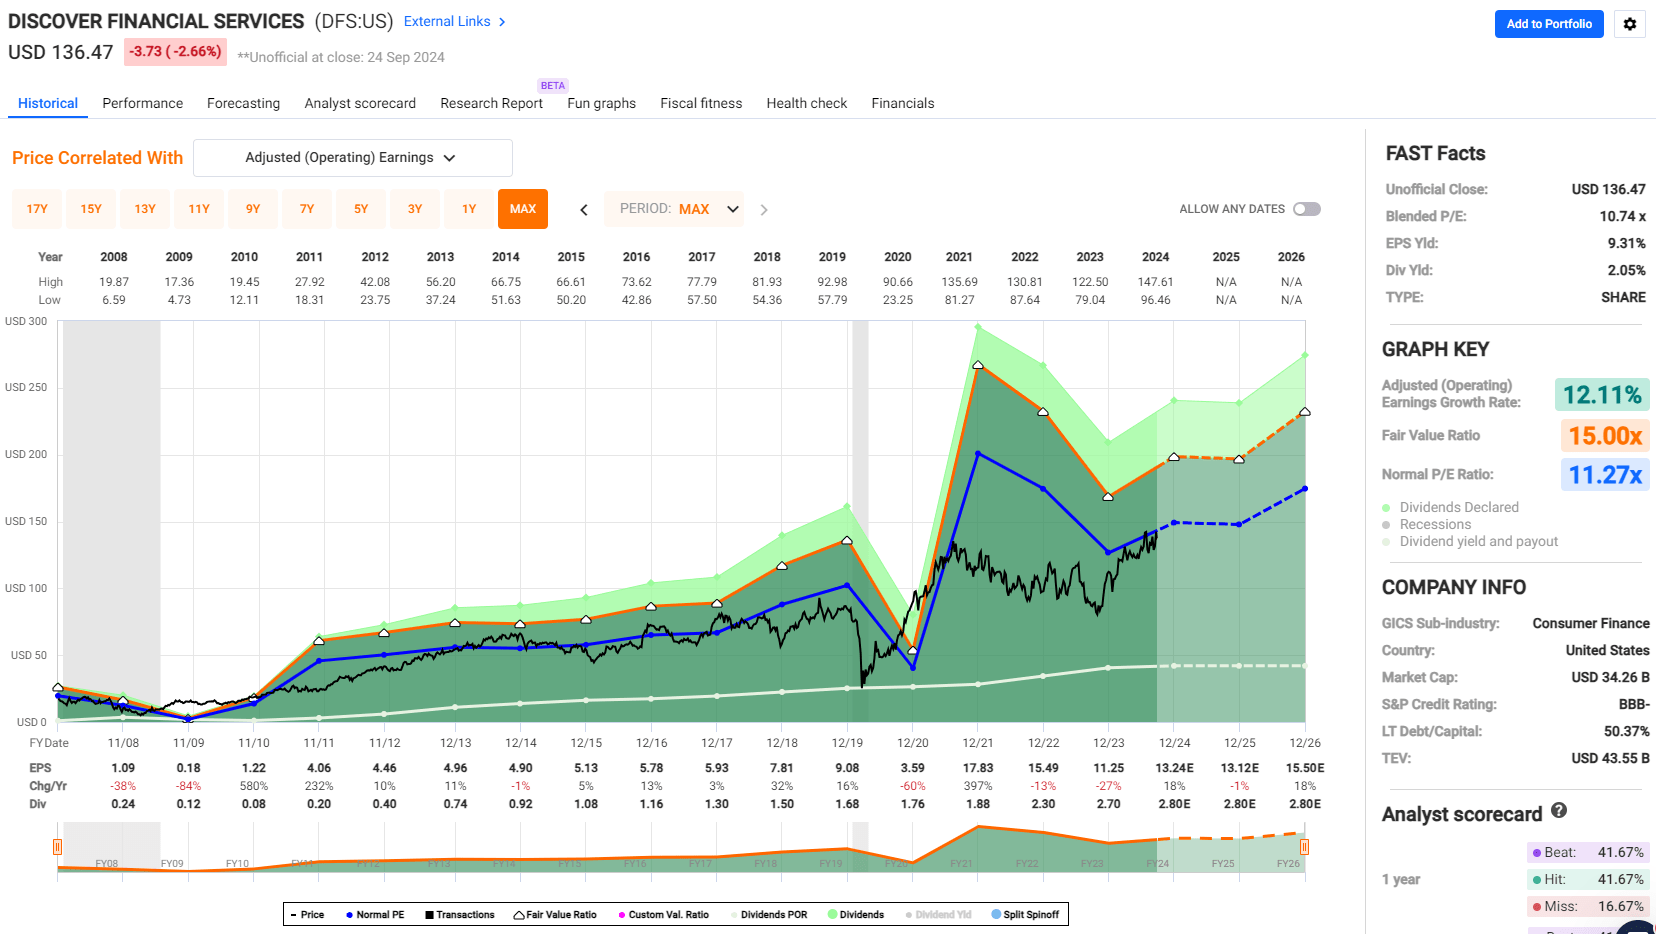Switch to the Forecasting tab
The image size is (1656, 934).
(243, 103)
